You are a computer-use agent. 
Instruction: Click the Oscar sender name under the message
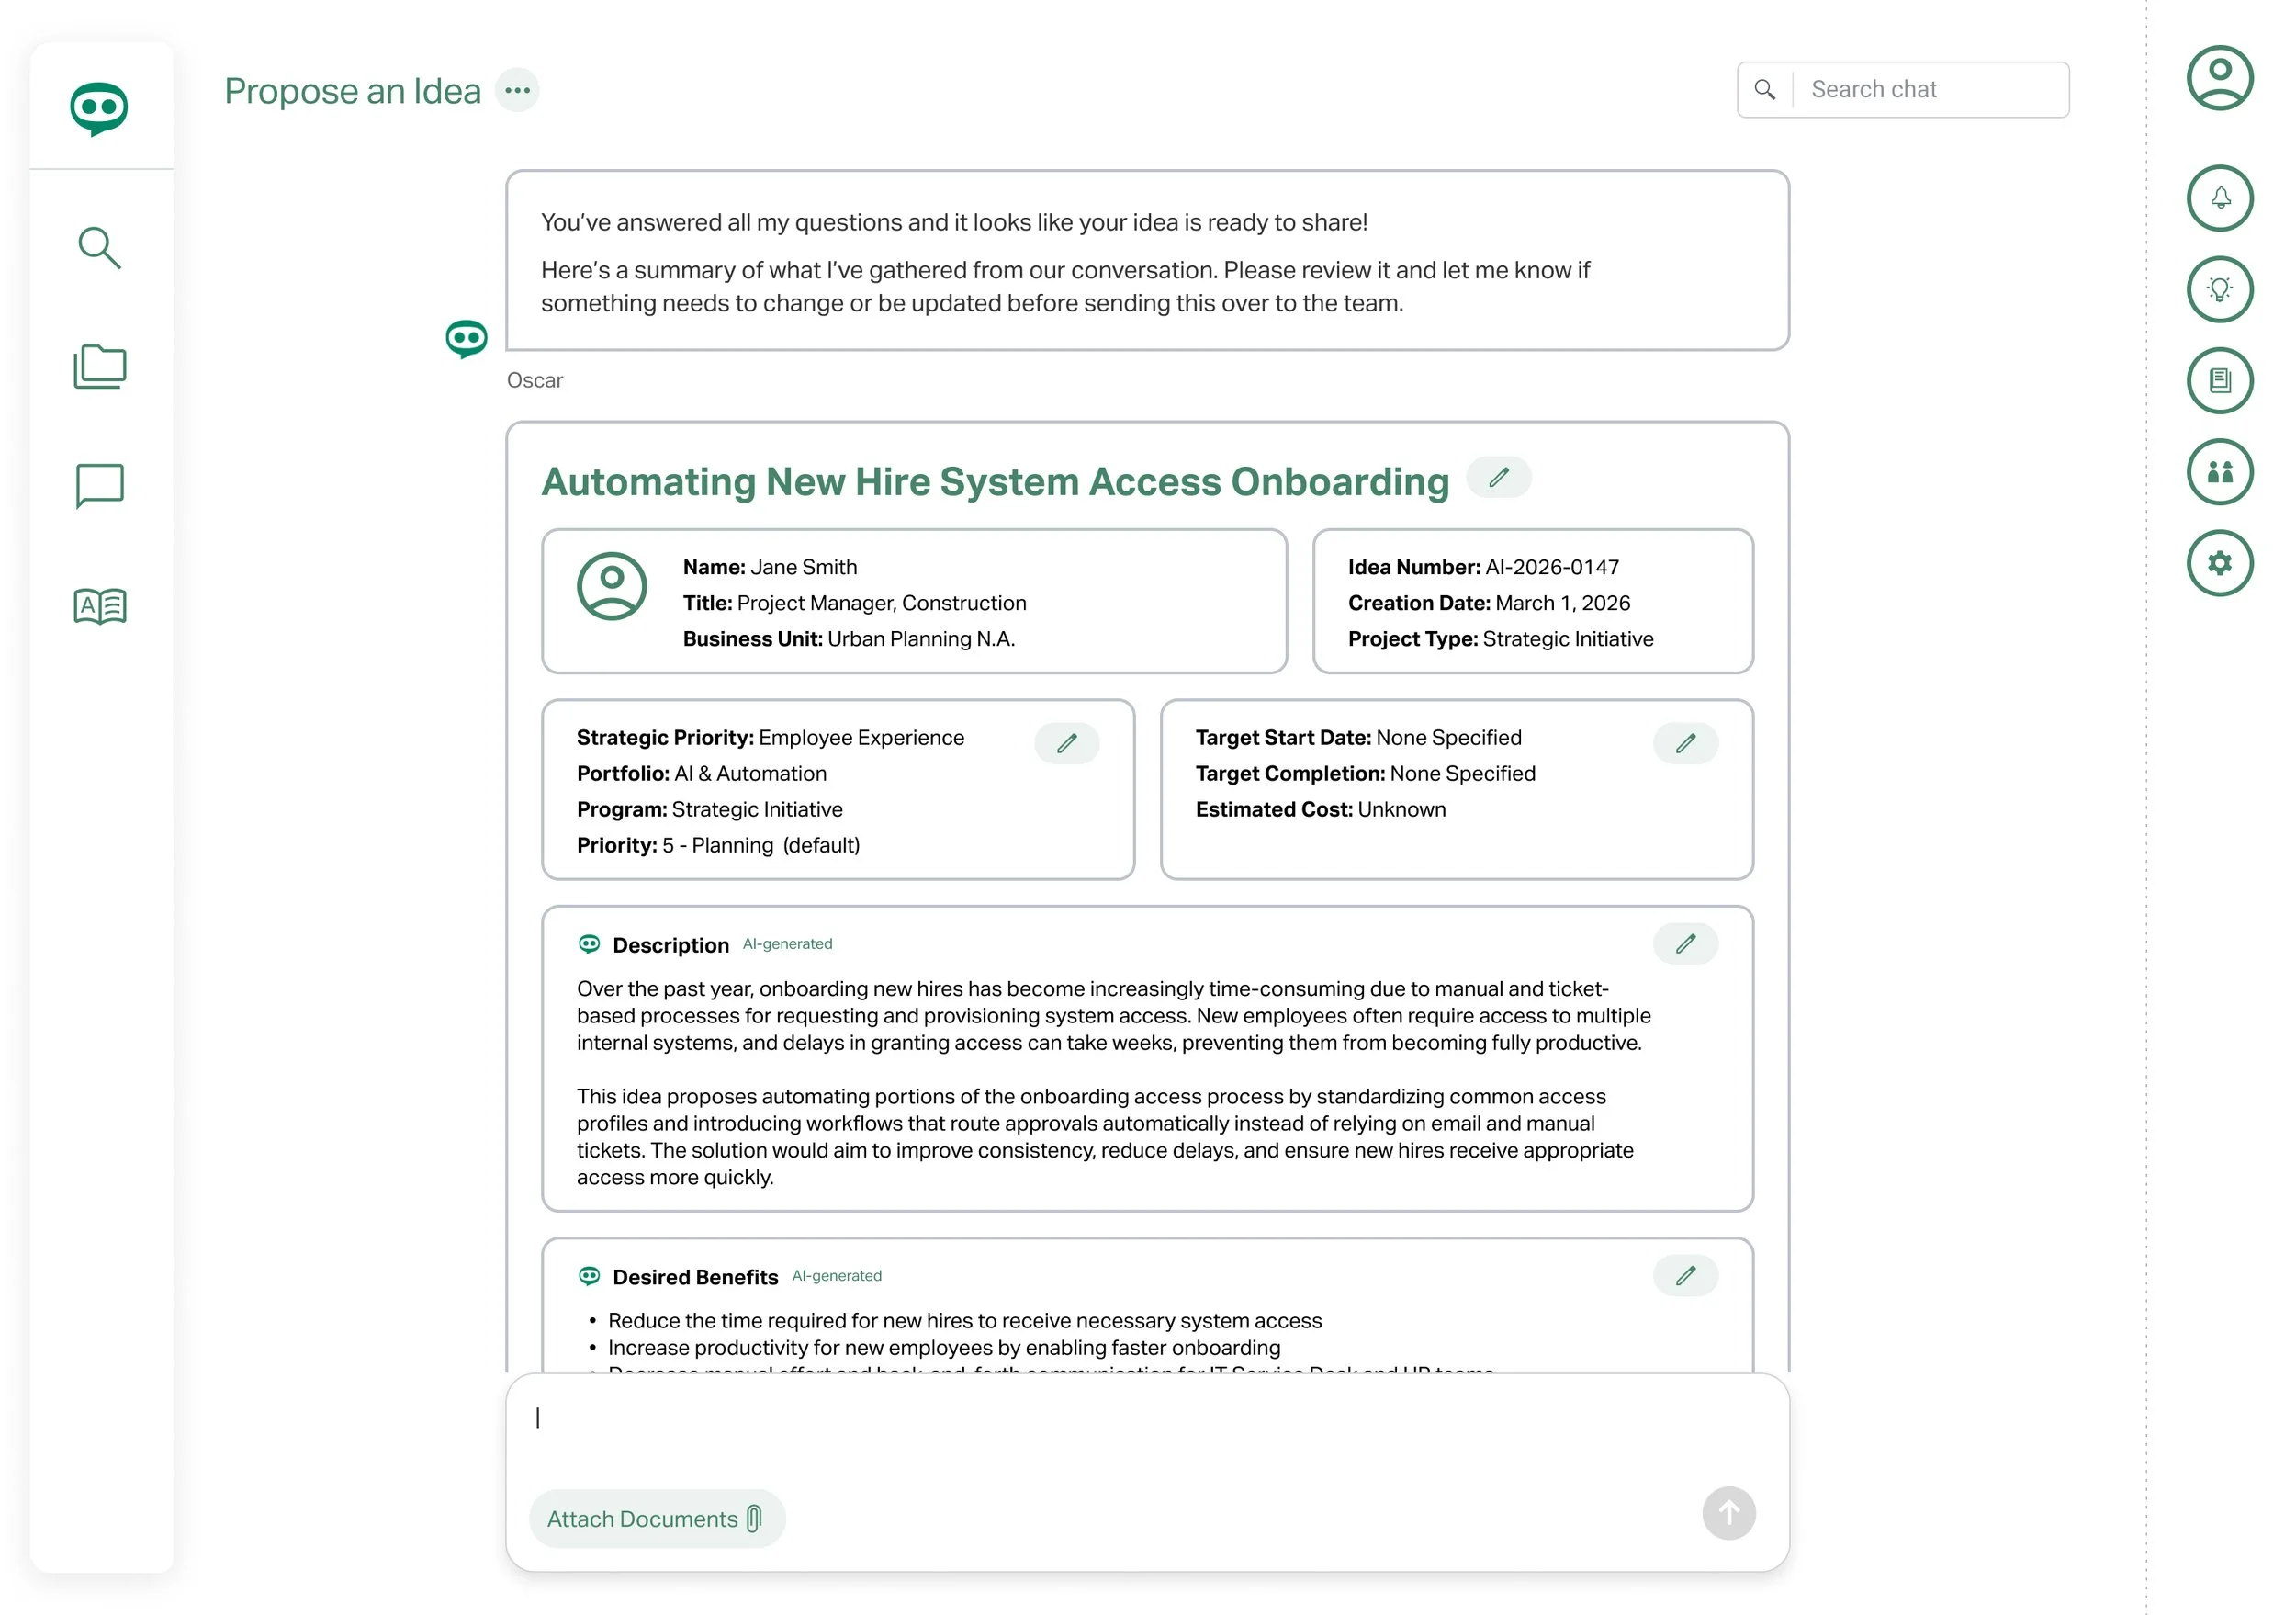pos(535,380)
